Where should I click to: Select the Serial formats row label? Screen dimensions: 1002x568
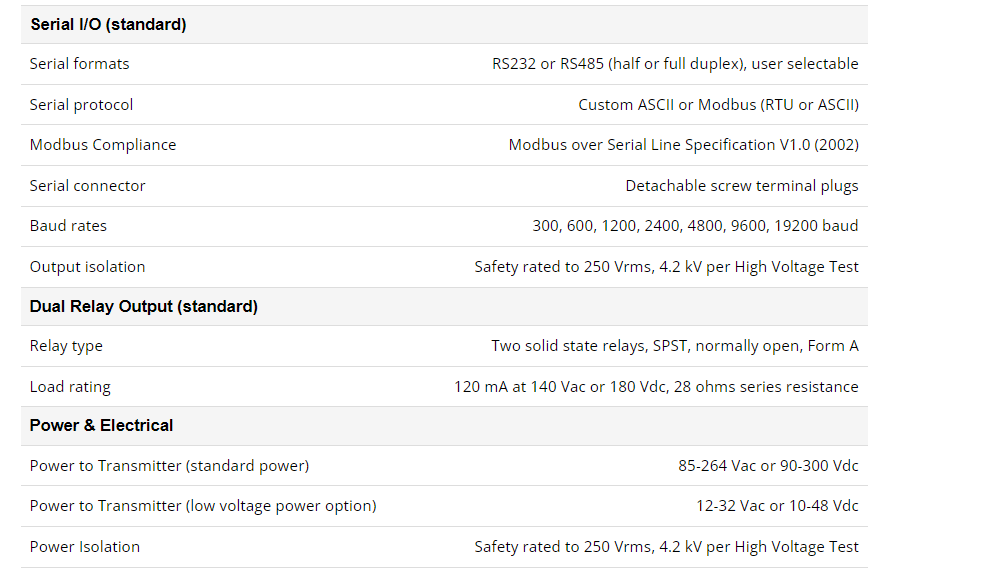tap(79, 64)
